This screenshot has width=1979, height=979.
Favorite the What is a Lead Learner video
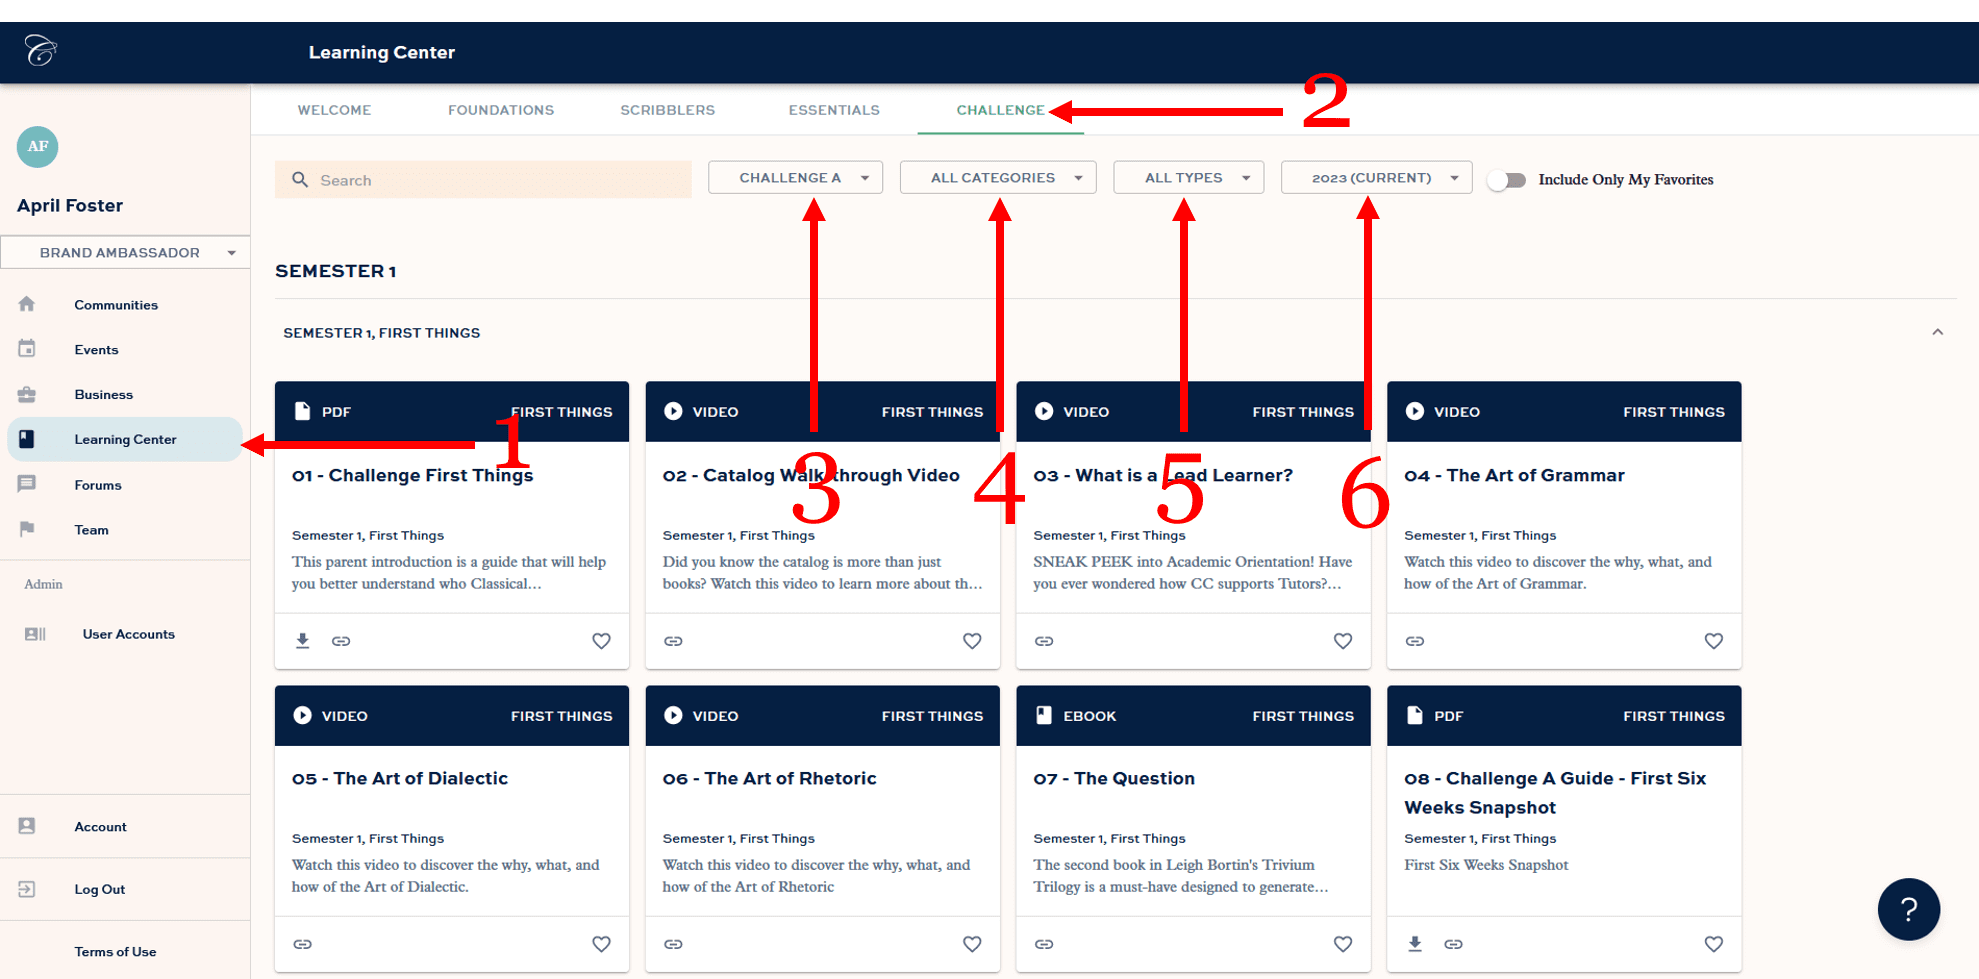point(1343,641)
